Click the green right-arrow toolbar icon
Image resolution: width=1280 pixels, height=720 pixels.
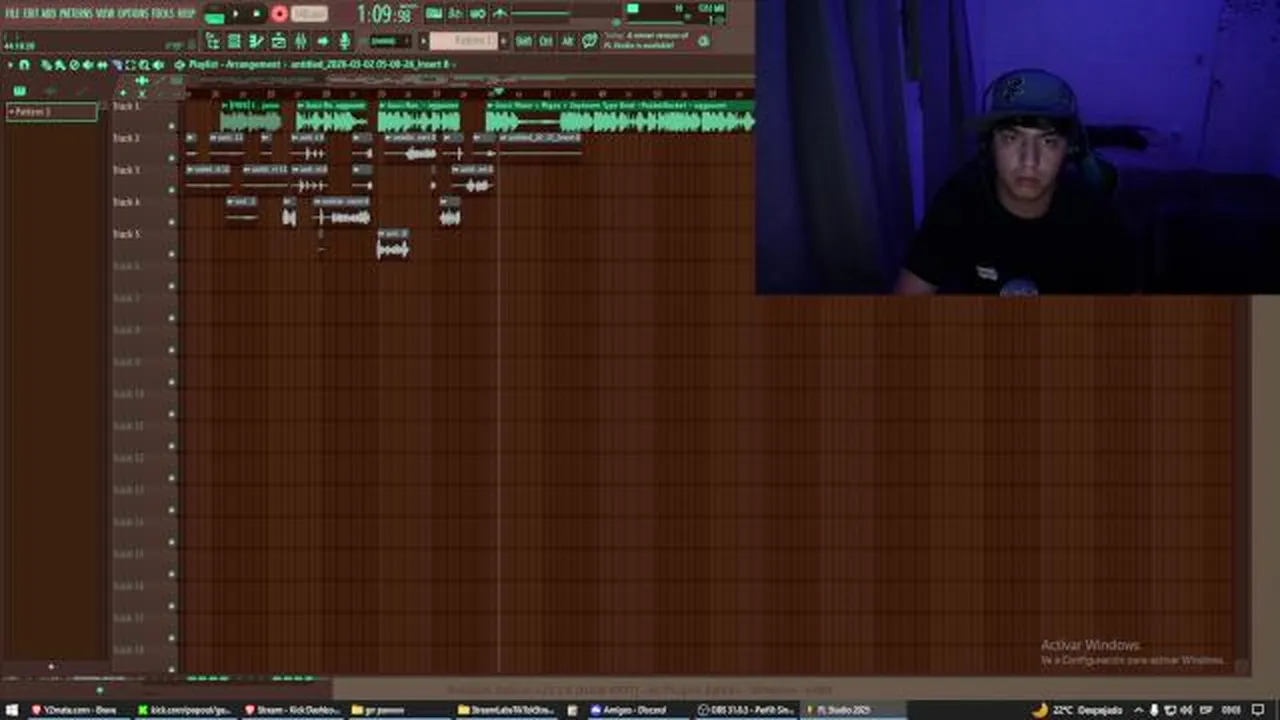323,41
